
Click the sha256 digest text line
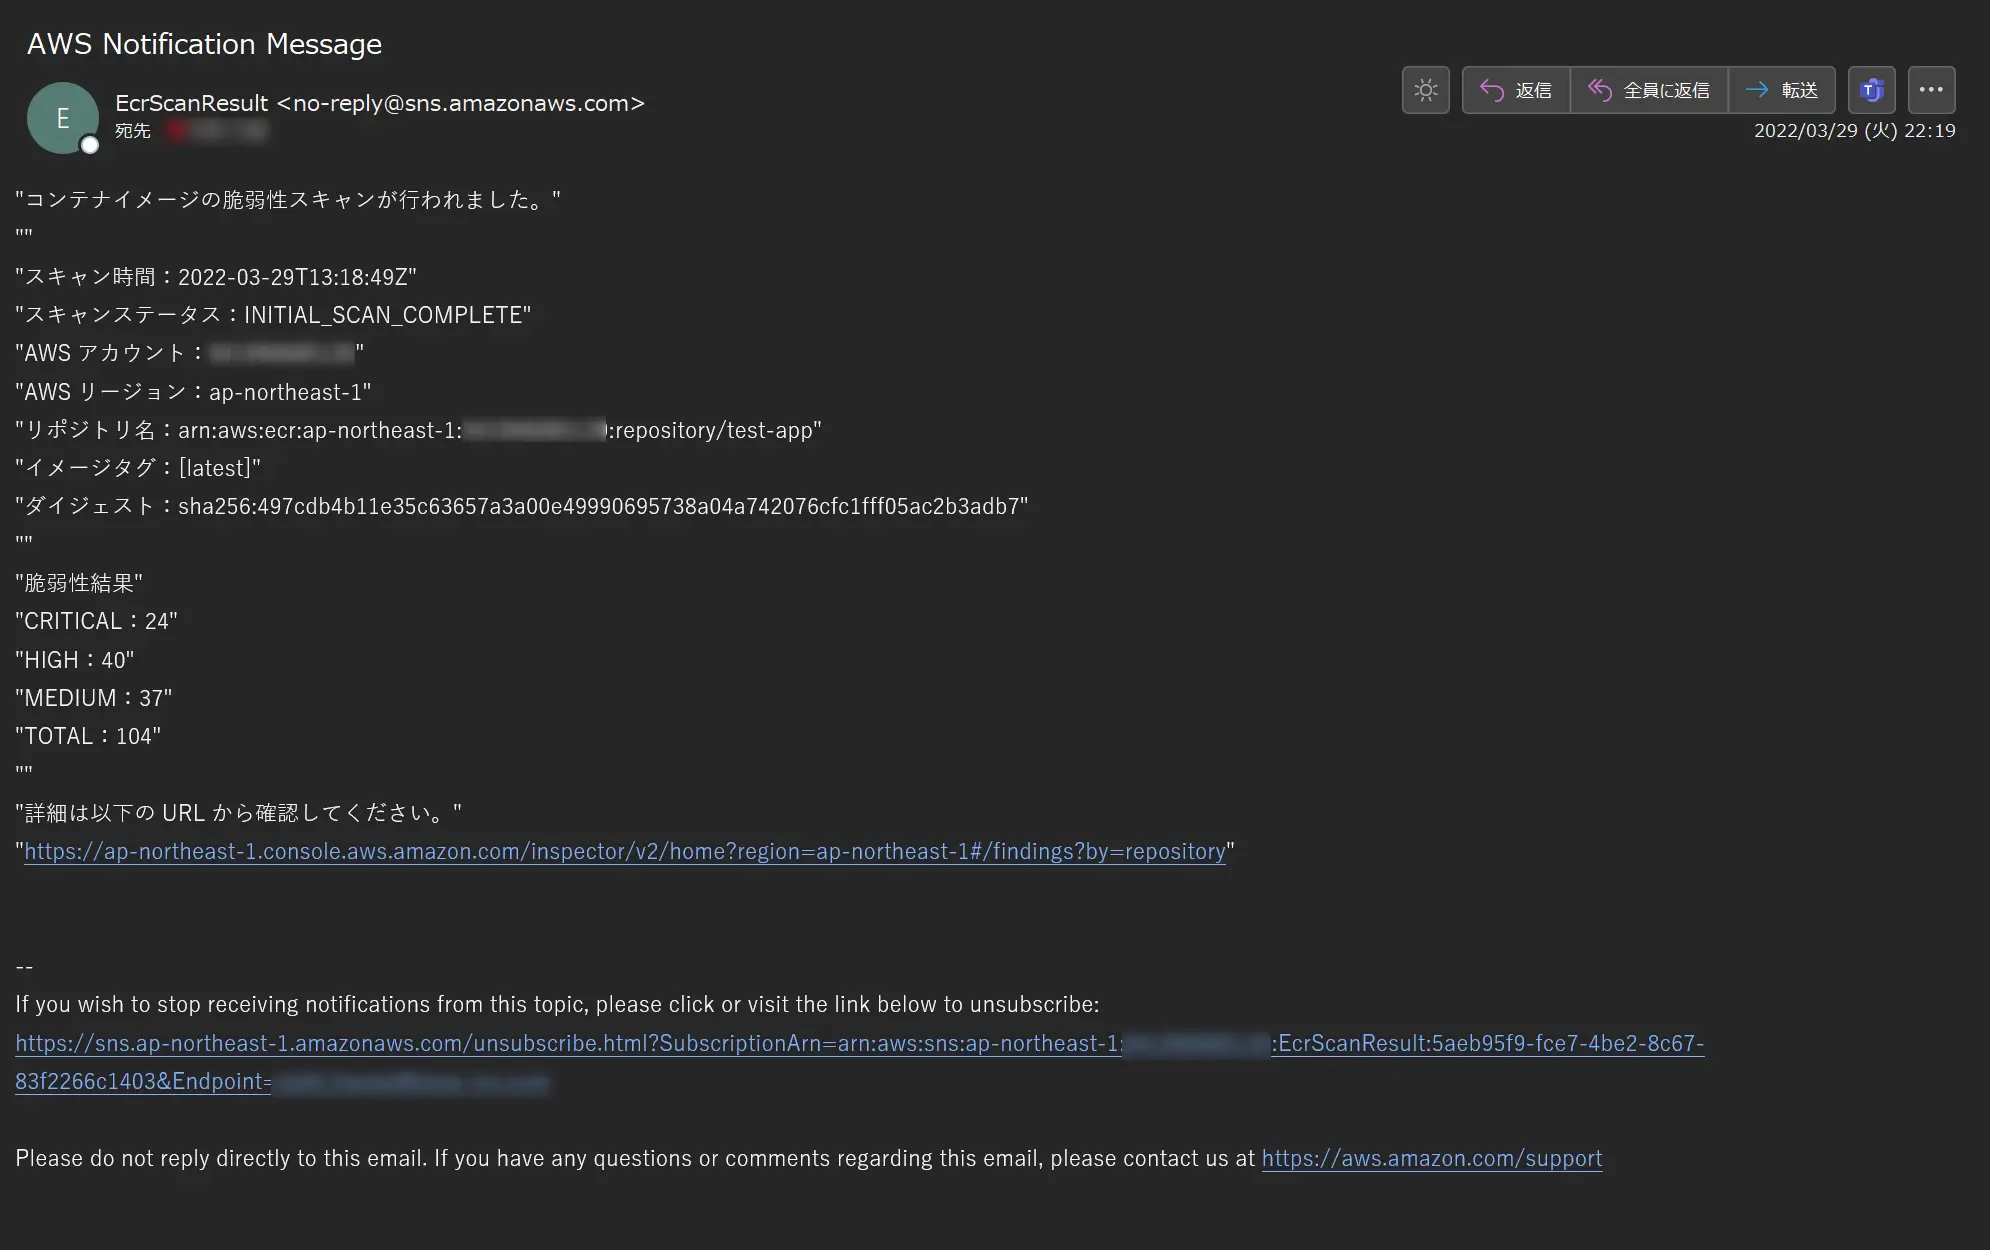click(521, 506)
